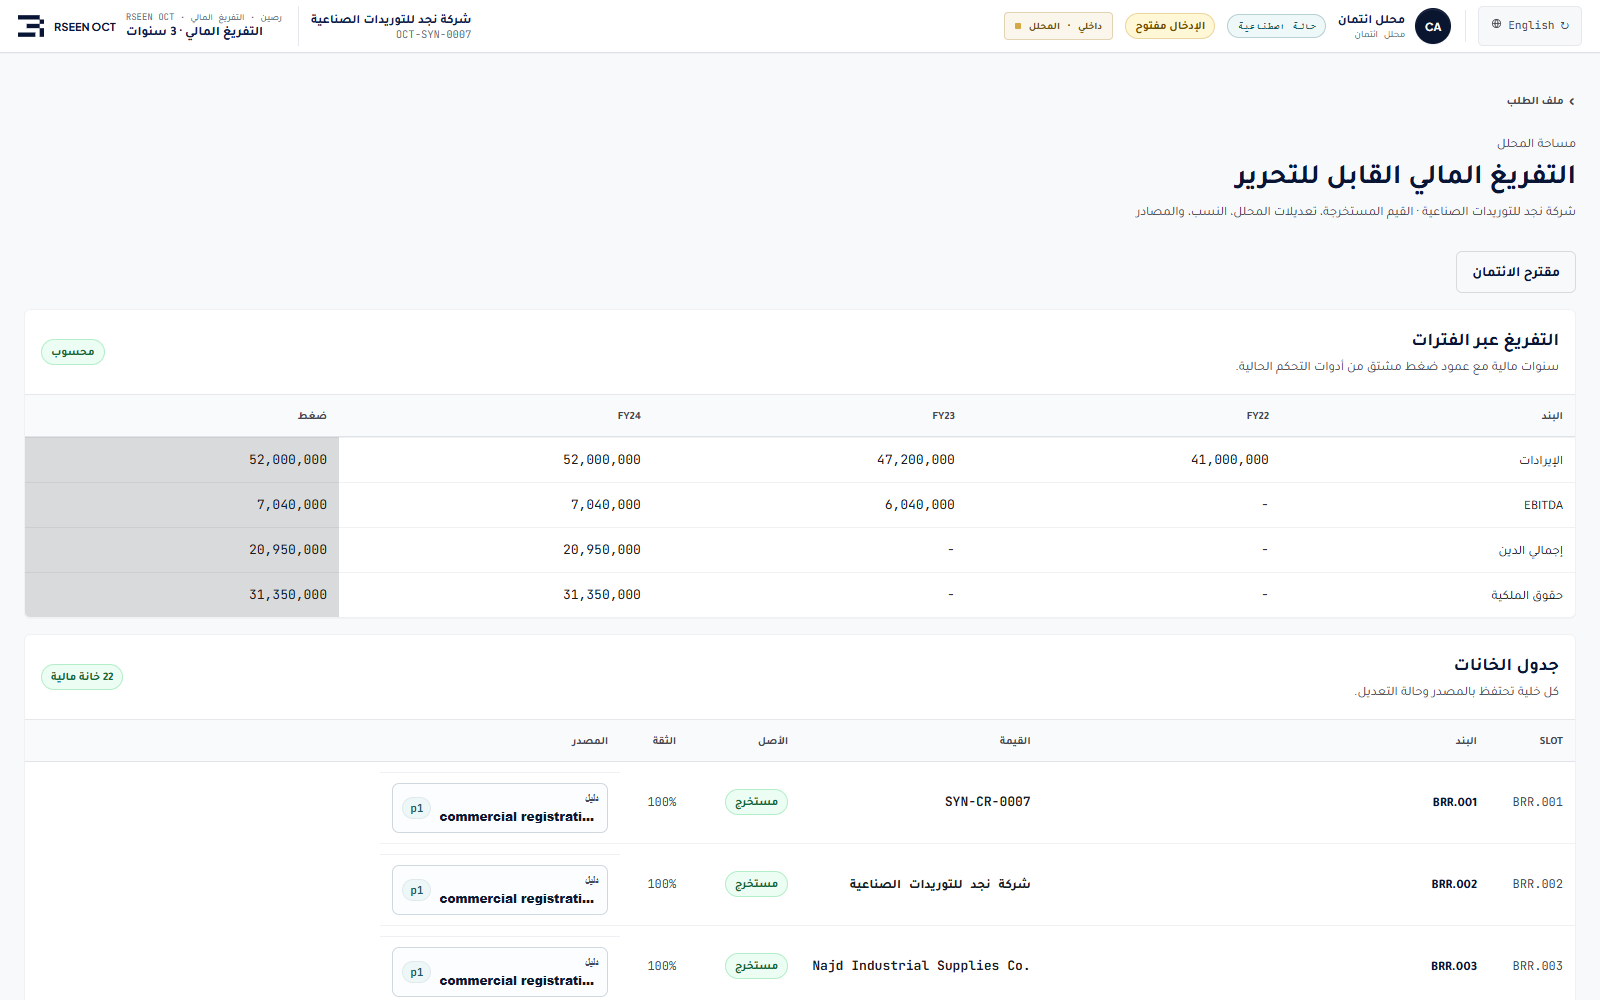The height and width of the screenshot is (1000, 1600).
Task: Select the stress EBITDA cell 7,040,000
Action: point(291,505)
